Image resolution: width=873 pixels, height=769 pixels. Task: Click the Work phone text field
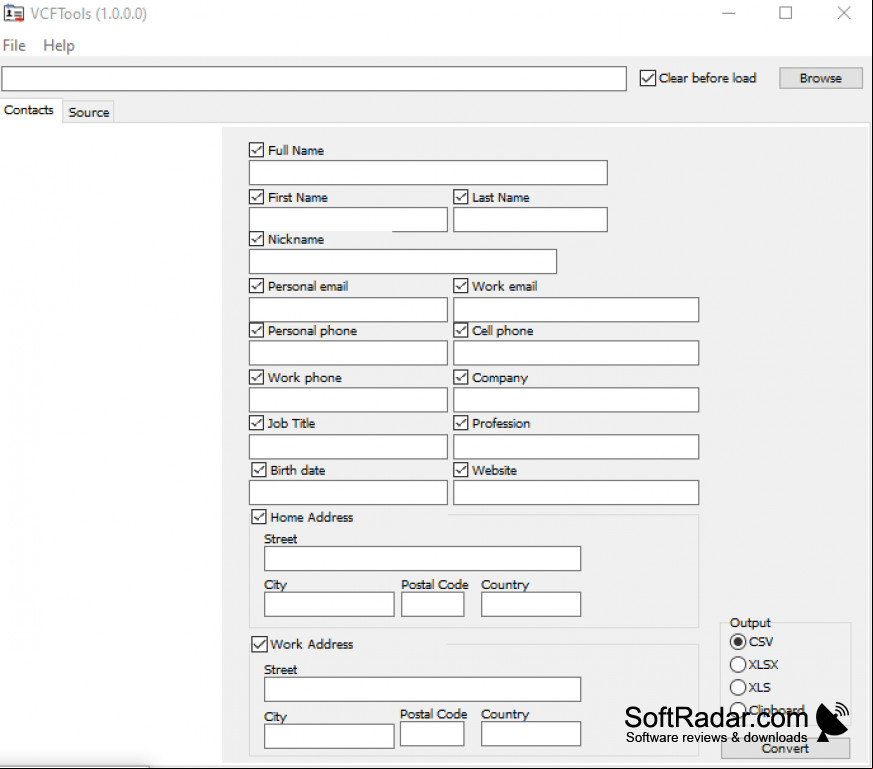pyautogui.click(x=348, y=400)
